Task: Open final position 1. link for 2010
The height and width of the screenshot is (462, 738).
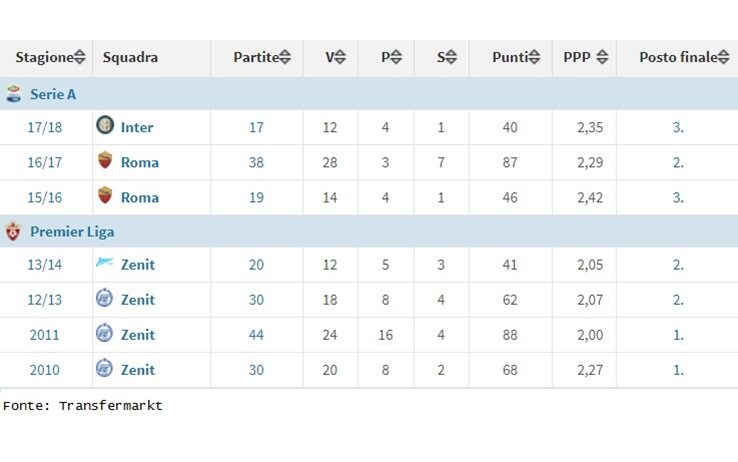Action: [x=678, y=370]
